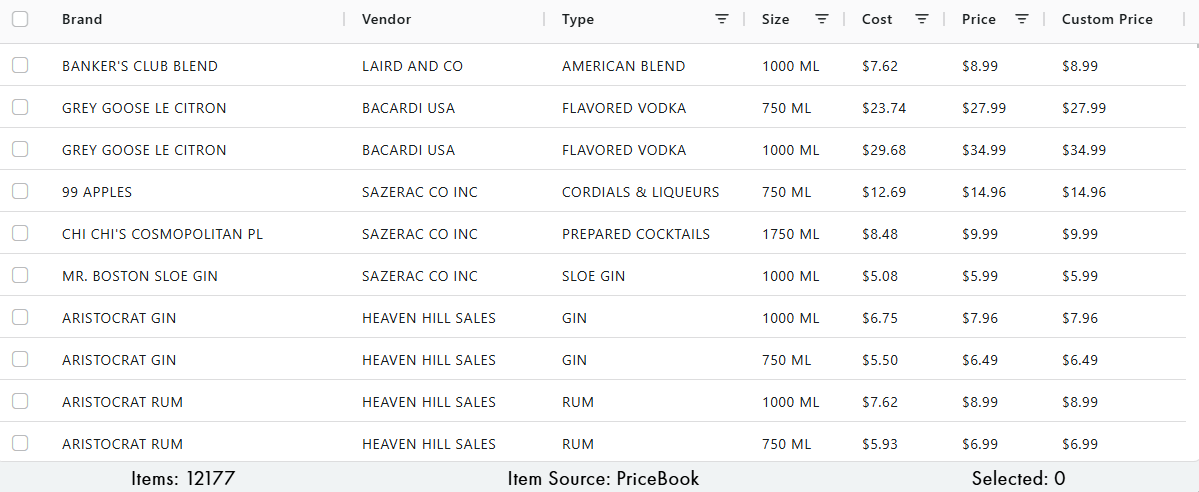Select the 1750 ML size cell
This screenshot has height=492, width=1199.
(x=791, y=234)
